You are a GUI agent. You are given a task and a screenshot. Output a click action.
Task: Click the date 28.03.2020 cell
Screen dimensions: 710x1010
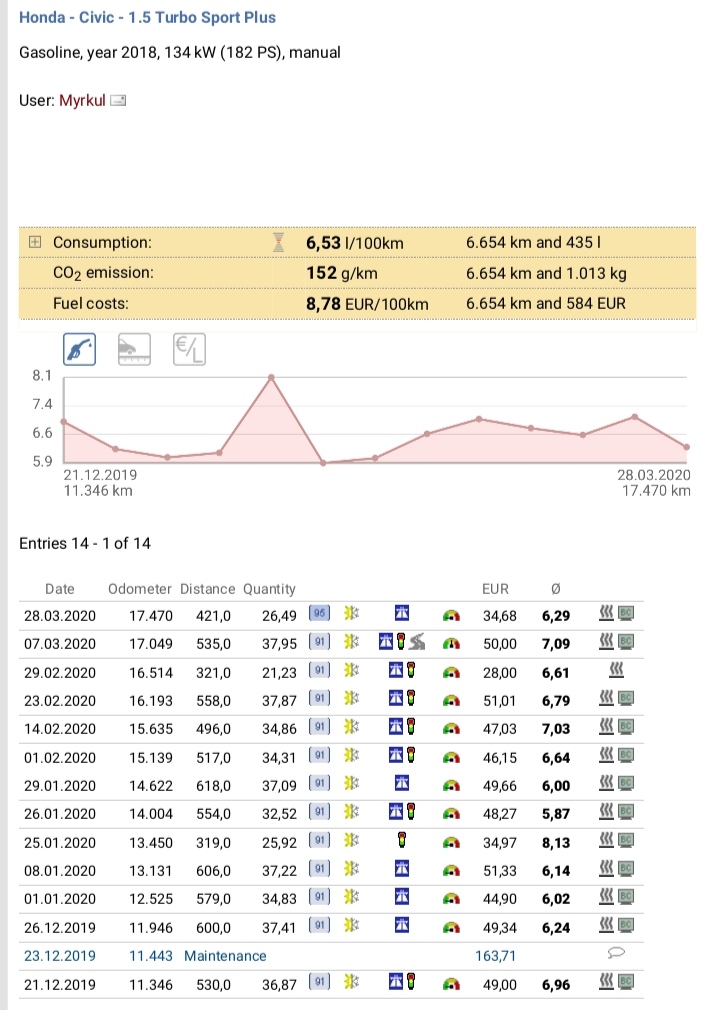[x=60, y=616]
